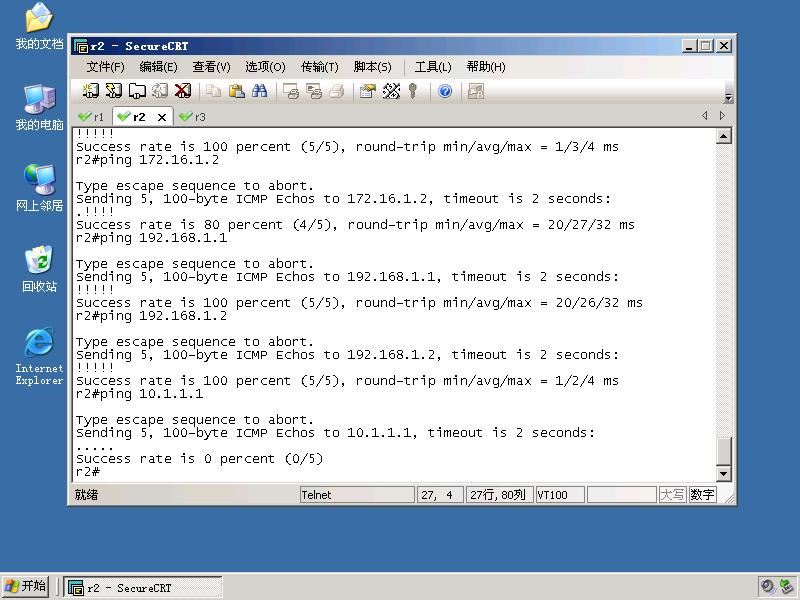Click the Print Screen toolbar icon
This screenshot has height=600, width=800.
click(x=291, y=91)
